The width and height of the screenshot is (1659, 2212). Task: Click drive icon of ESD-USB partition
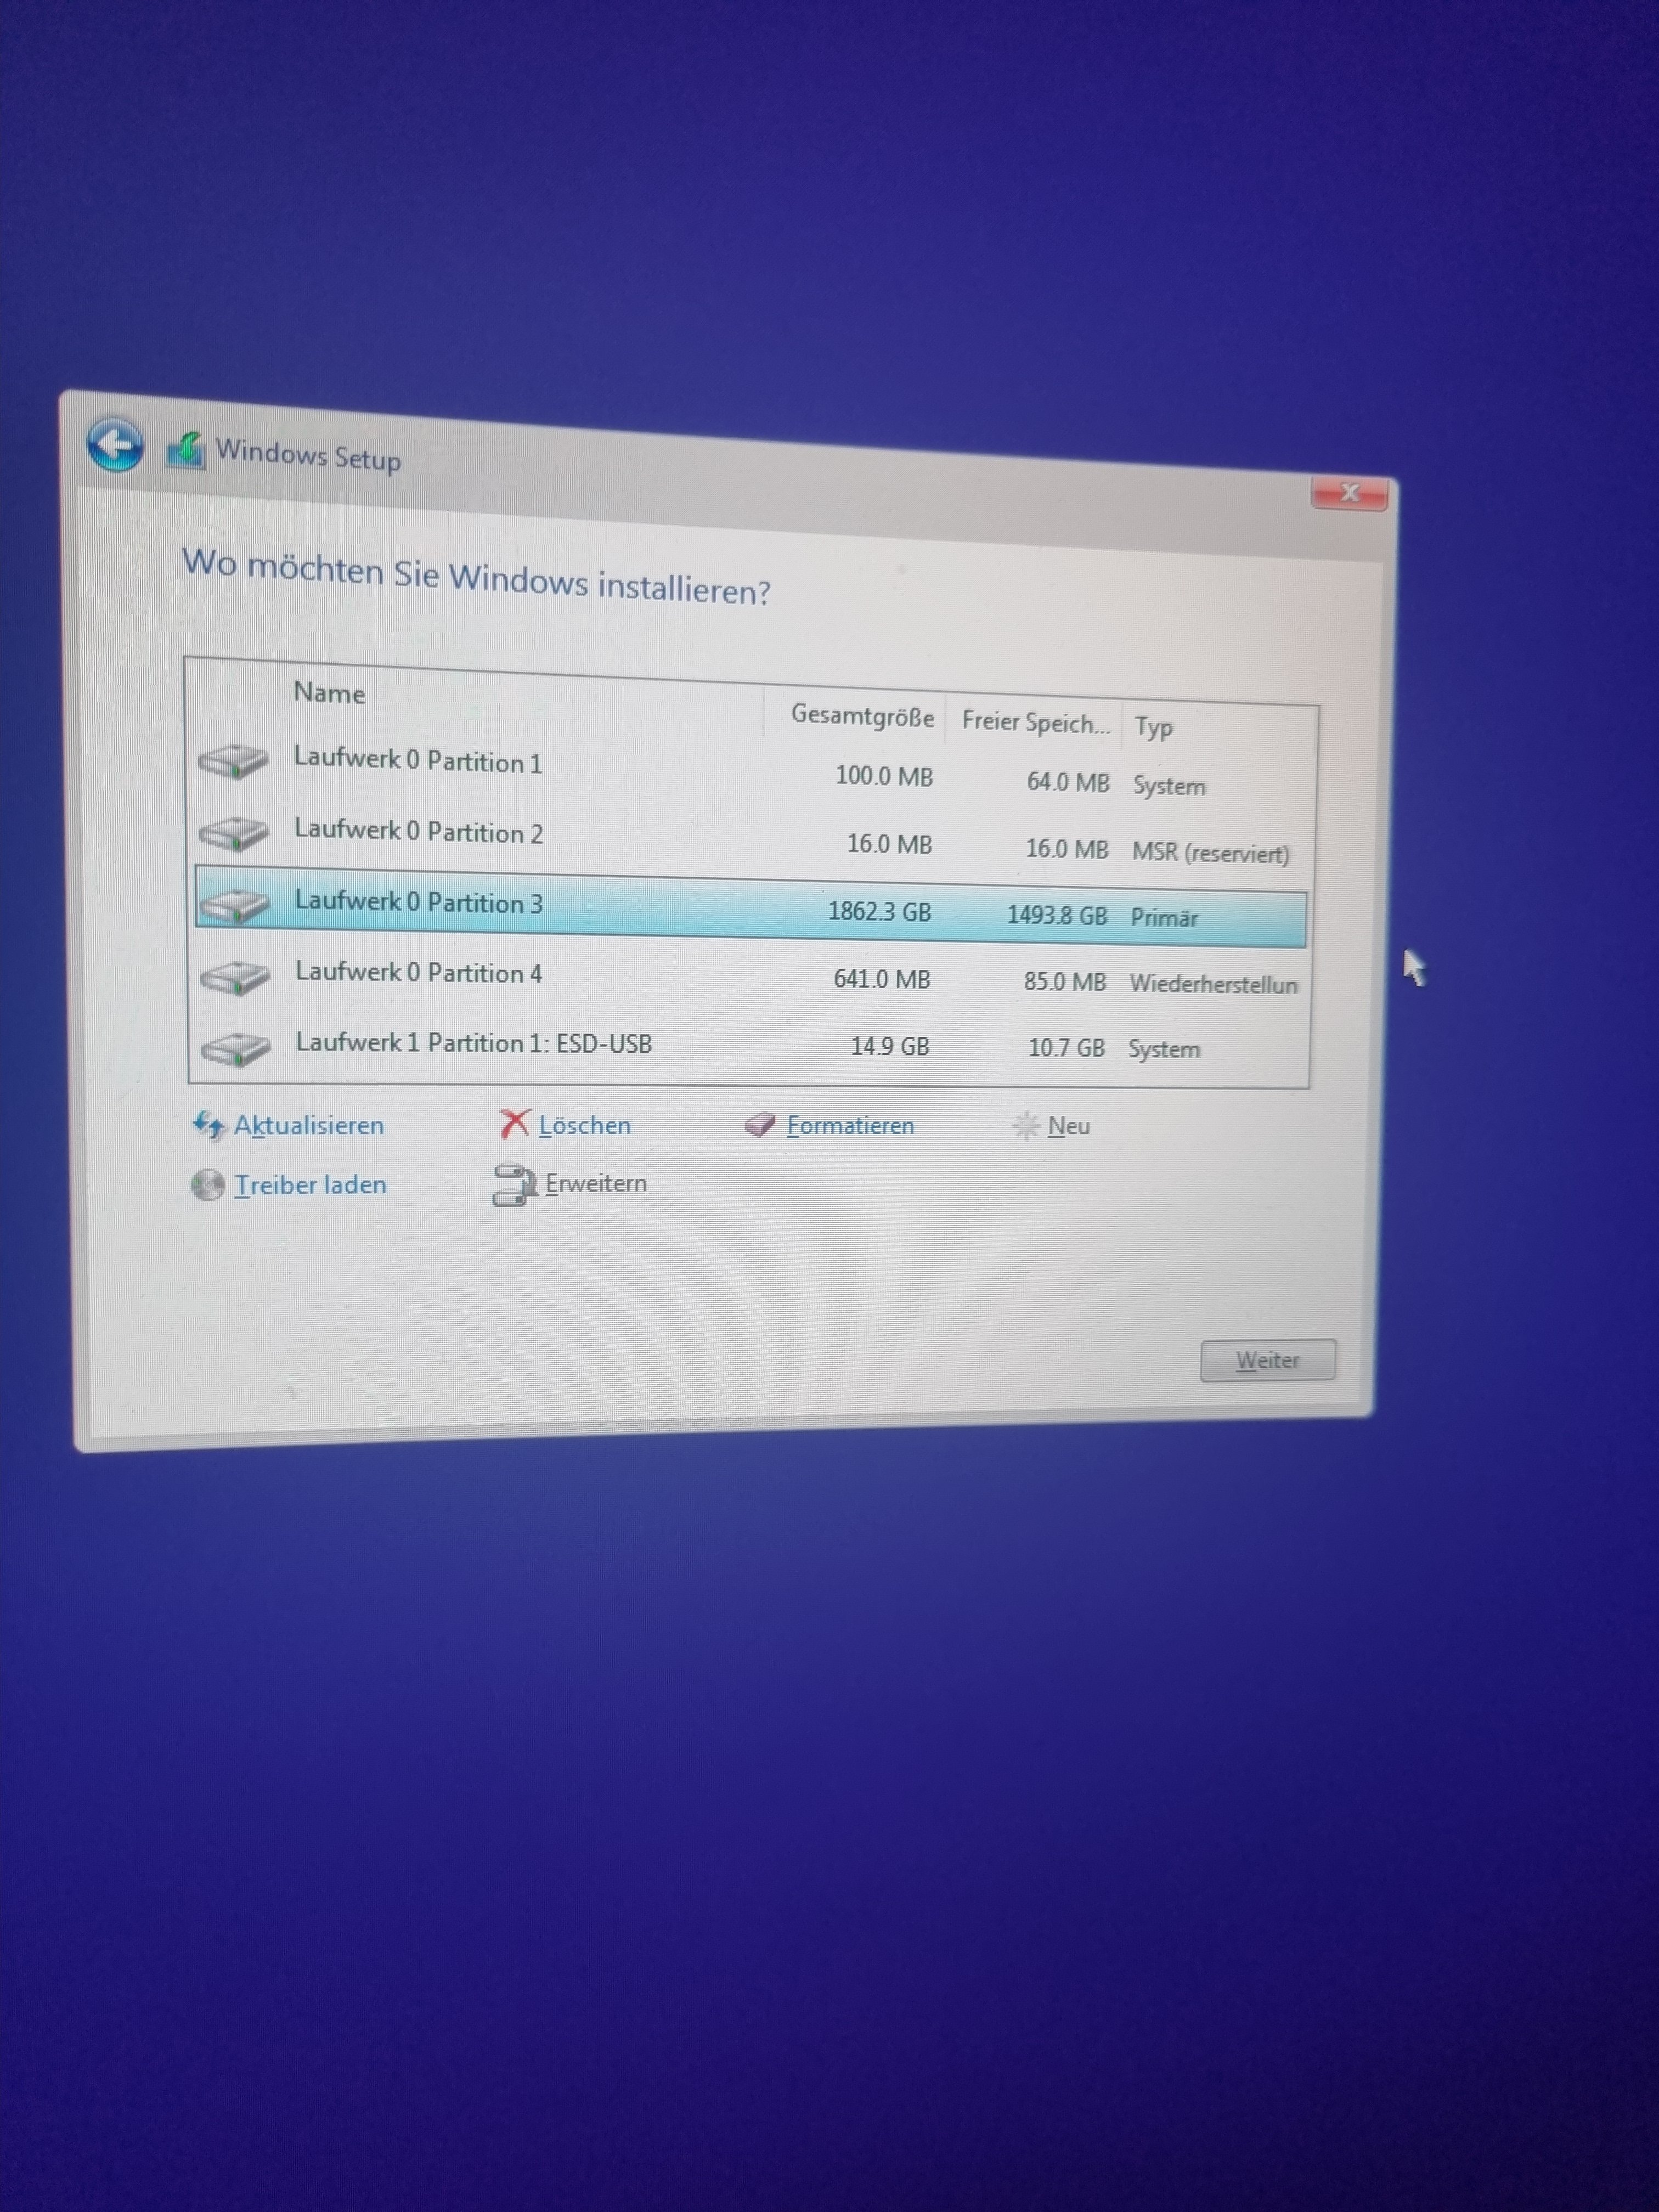coord(235,1049)
